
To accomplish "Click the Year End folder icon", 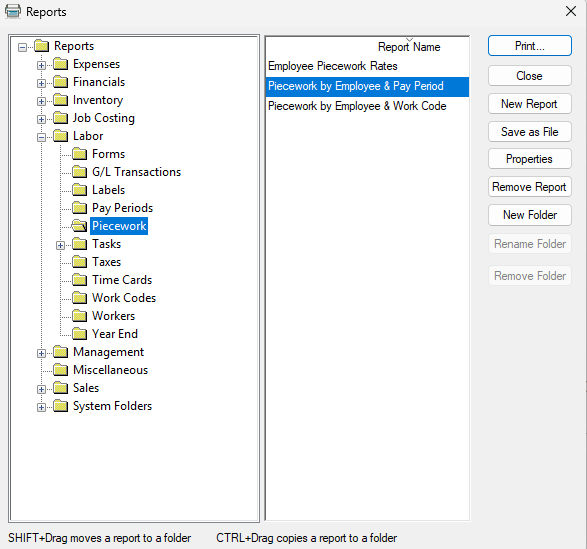I will point(79,334).
